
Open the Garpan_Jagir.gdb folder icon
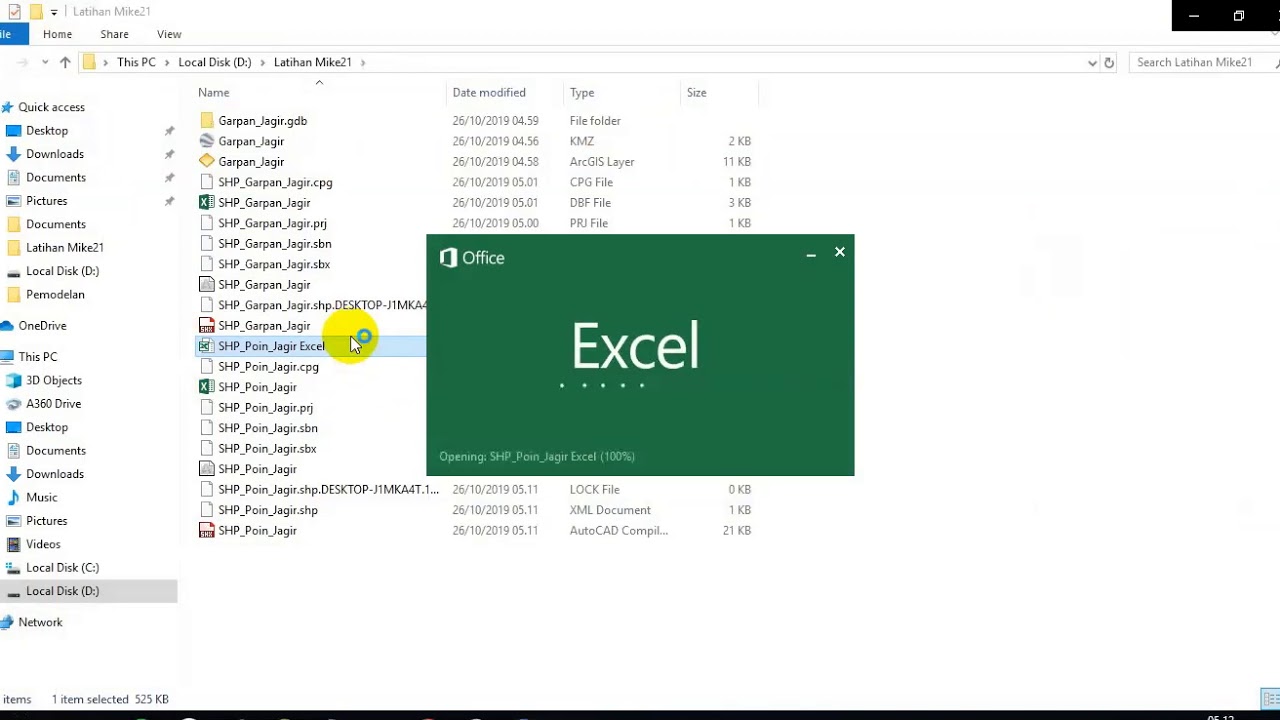207,121
